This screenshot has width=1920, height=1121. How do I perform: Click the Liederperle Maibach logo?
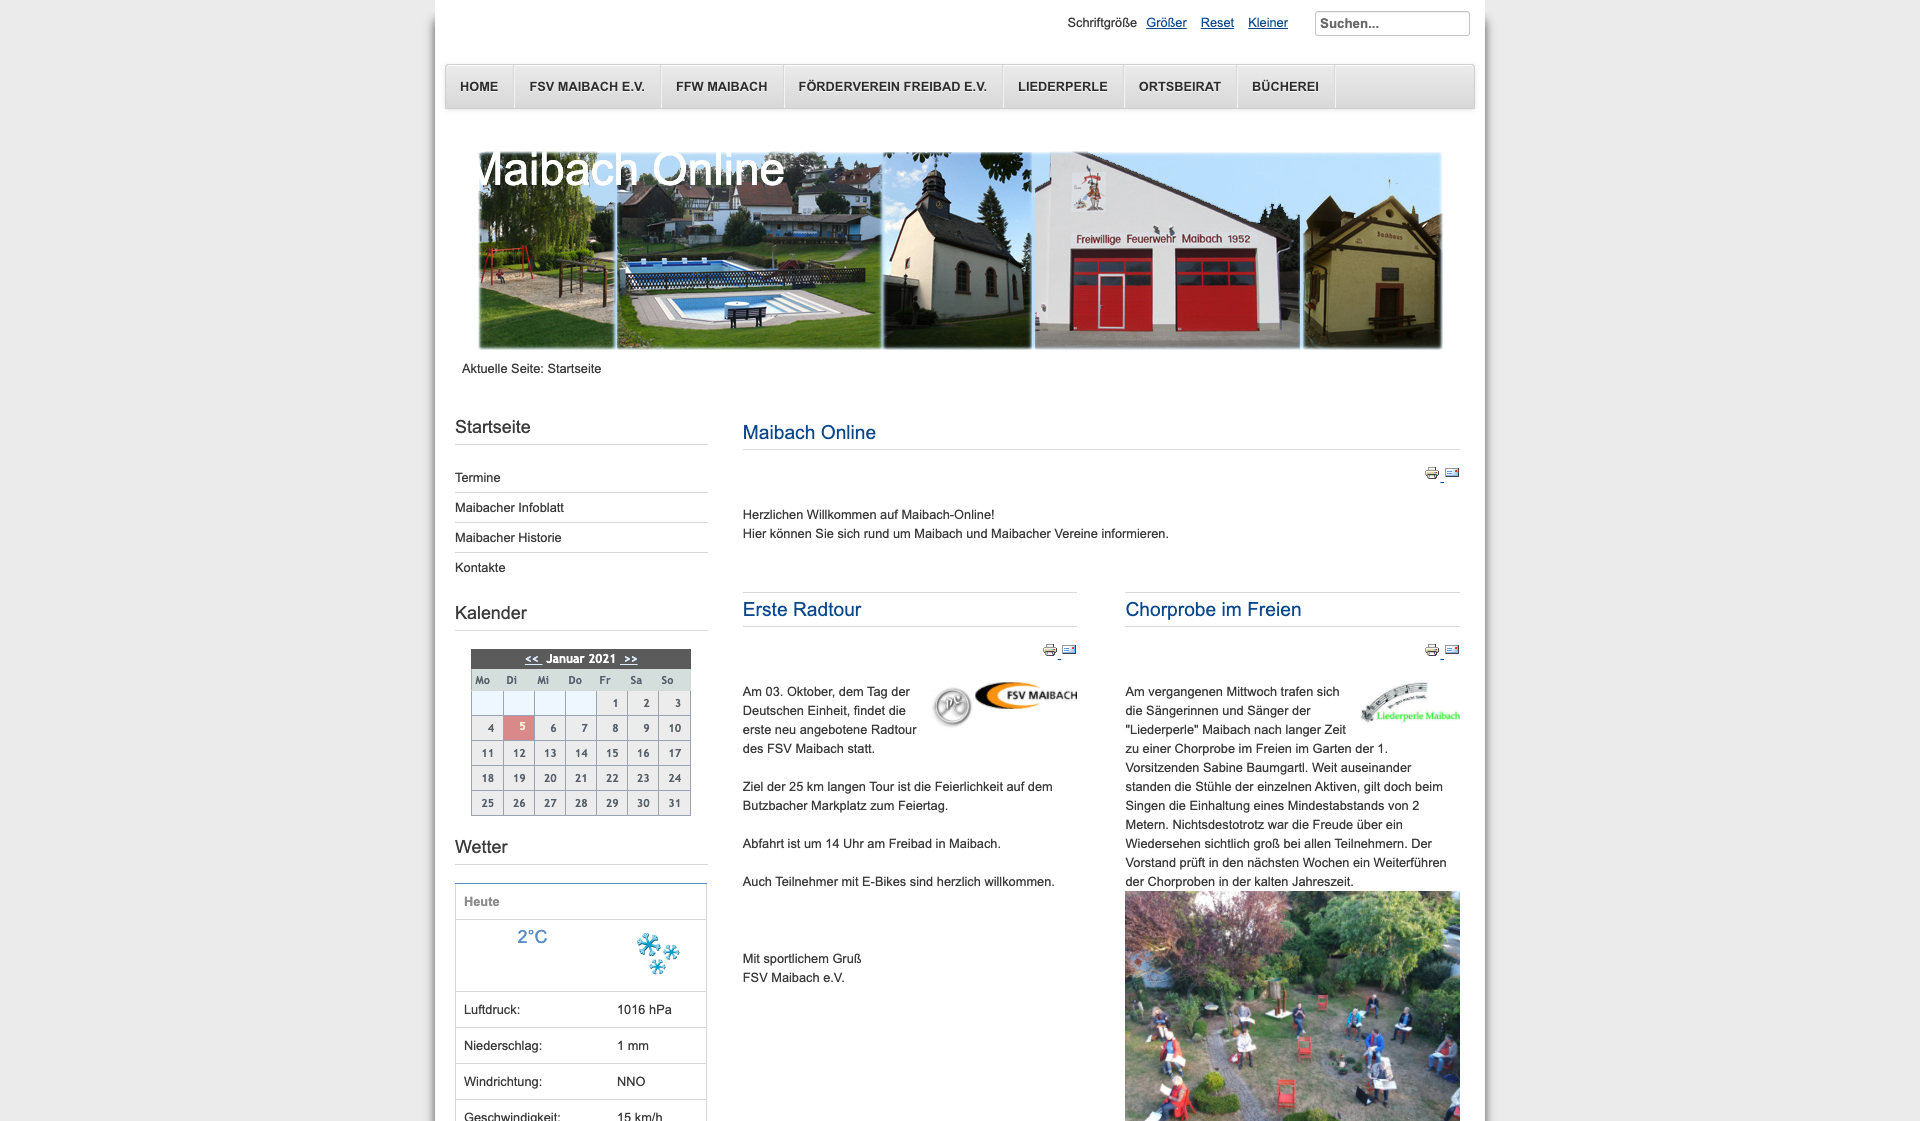tap(1410, 703)
